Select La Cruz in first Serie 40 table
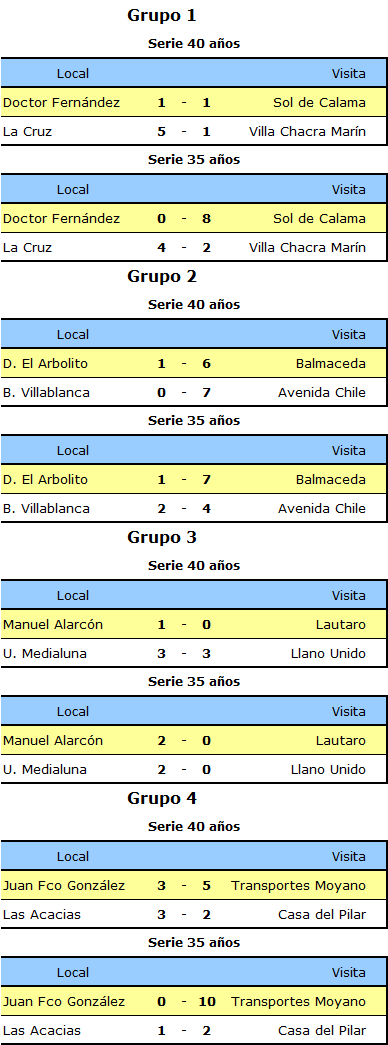This screenshot has height=1045, width=388. coord(27,132)
